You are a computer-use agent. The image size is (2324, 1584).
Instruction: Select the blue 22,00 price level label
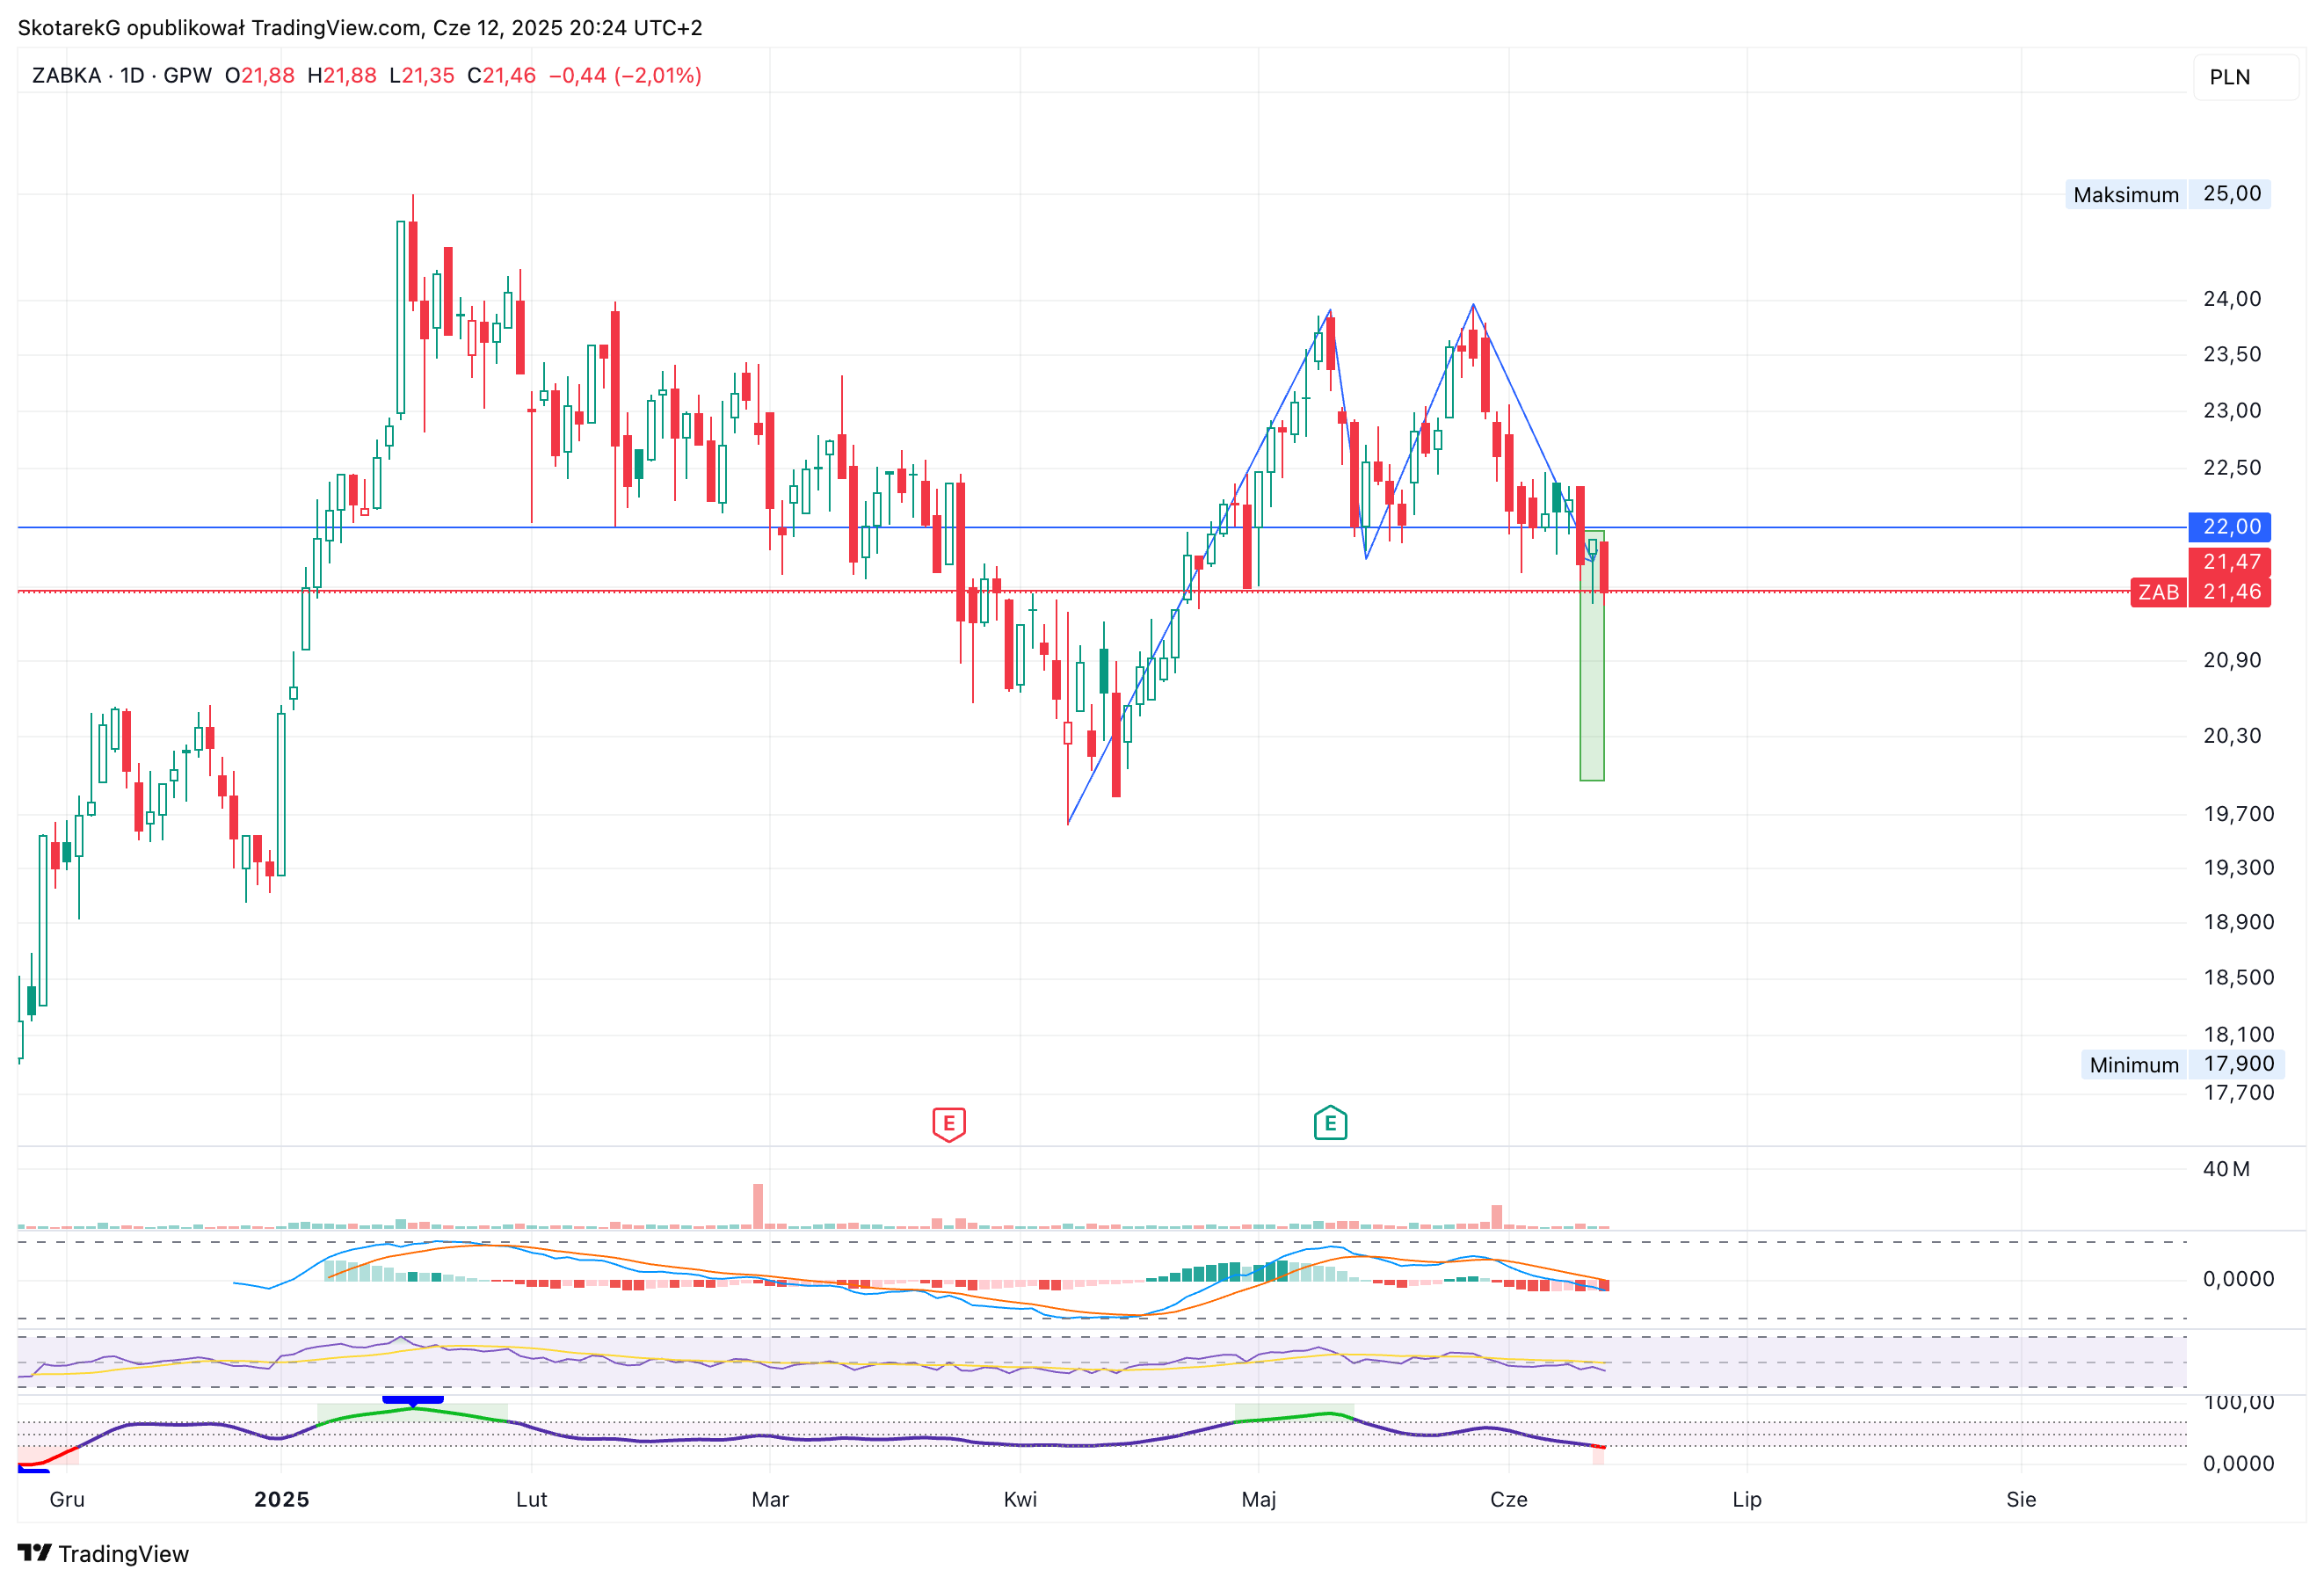2230,526
